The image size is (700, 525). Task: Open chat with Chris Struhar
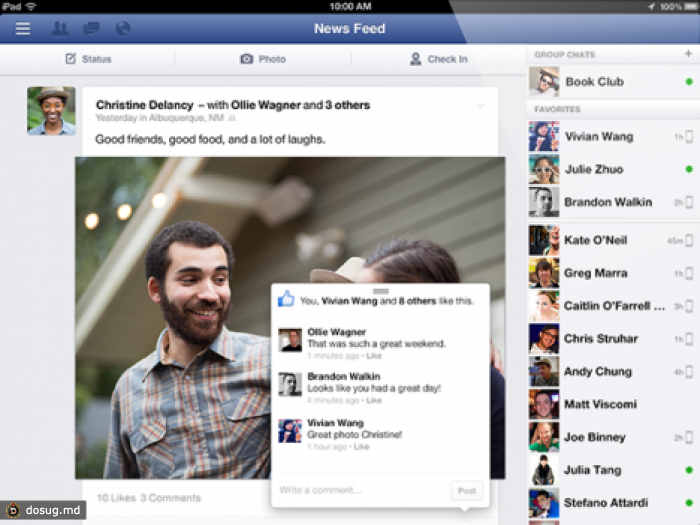(x=612, y=338)
